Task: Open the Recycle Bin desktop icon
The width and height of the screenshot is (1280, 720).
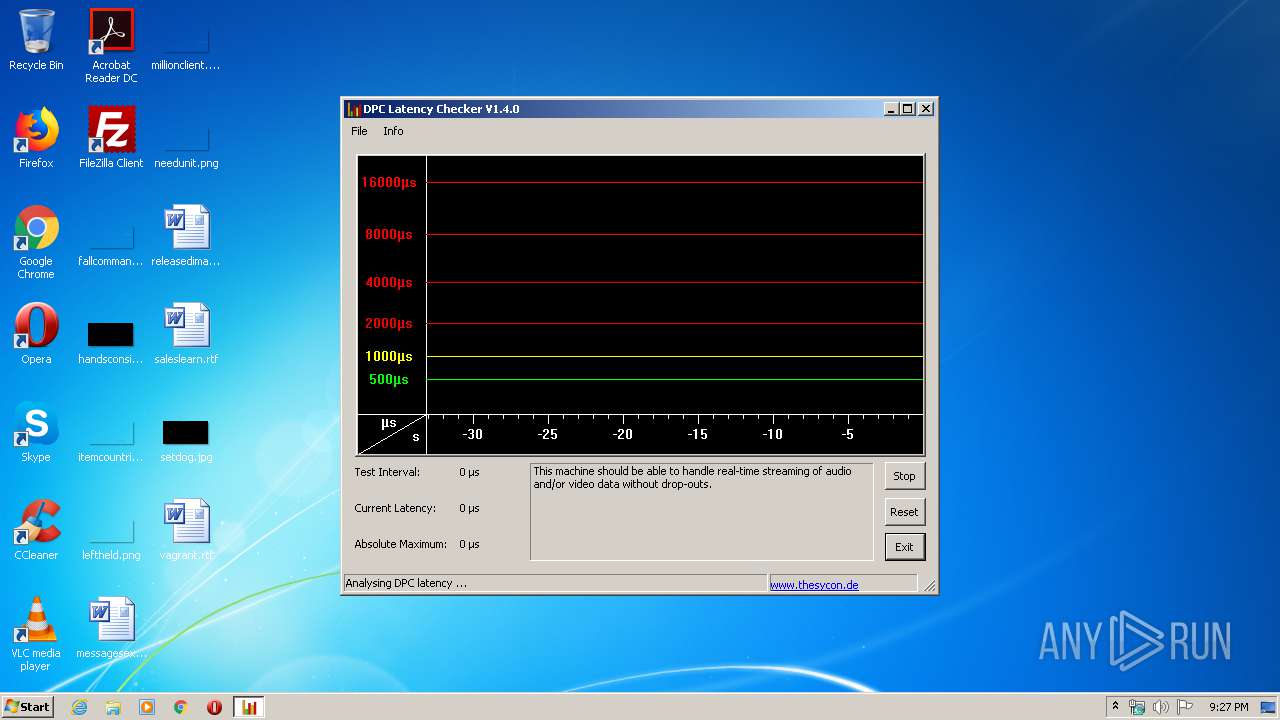Action: click(x=36, y=40)
